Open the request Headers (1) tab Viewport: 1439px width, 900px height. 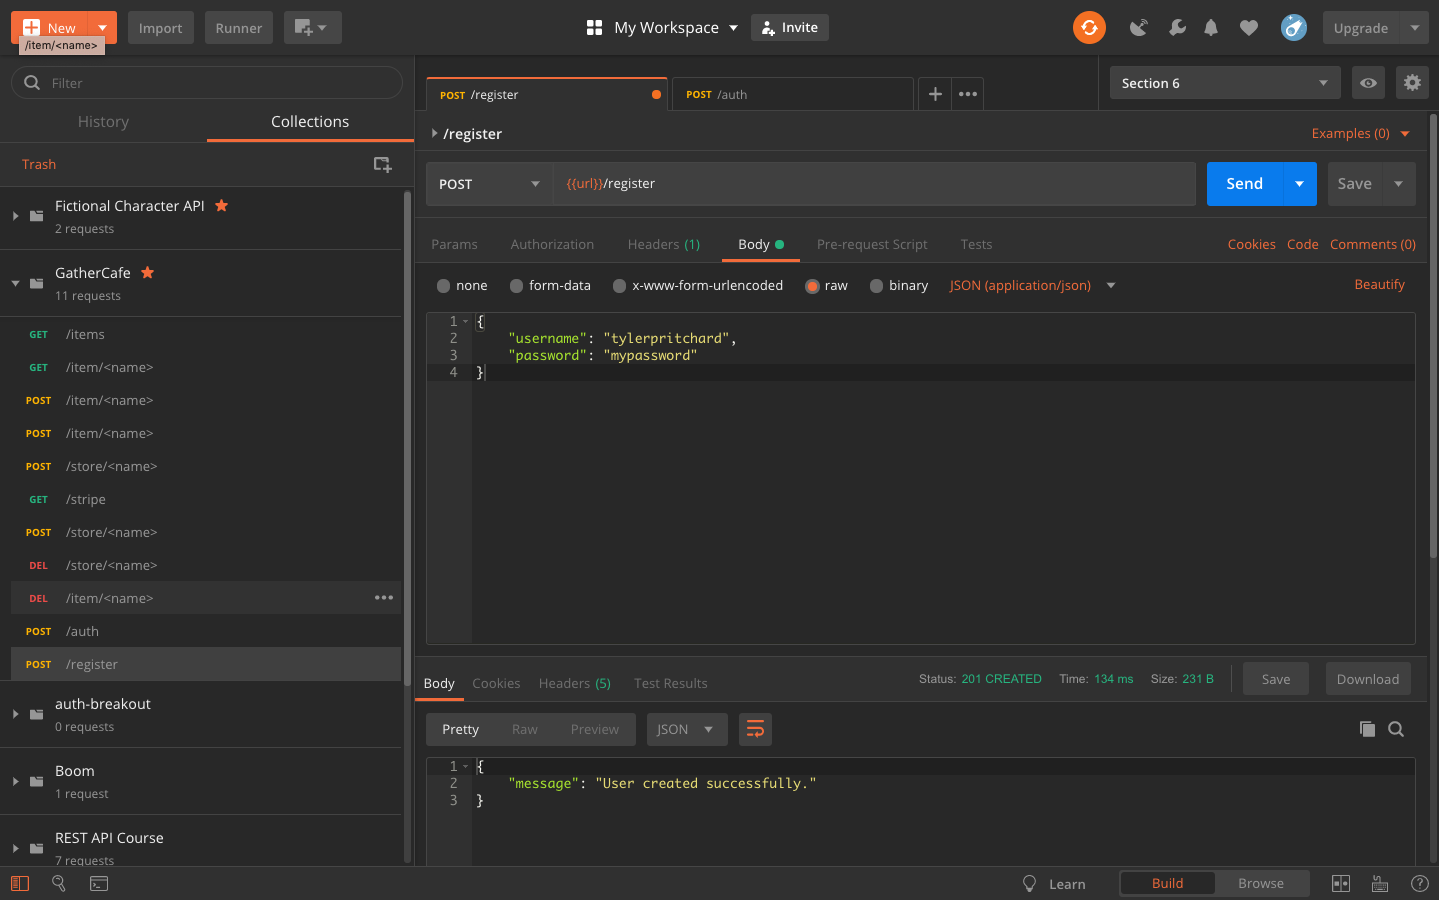pyautogui.click(x=664, y=244)
